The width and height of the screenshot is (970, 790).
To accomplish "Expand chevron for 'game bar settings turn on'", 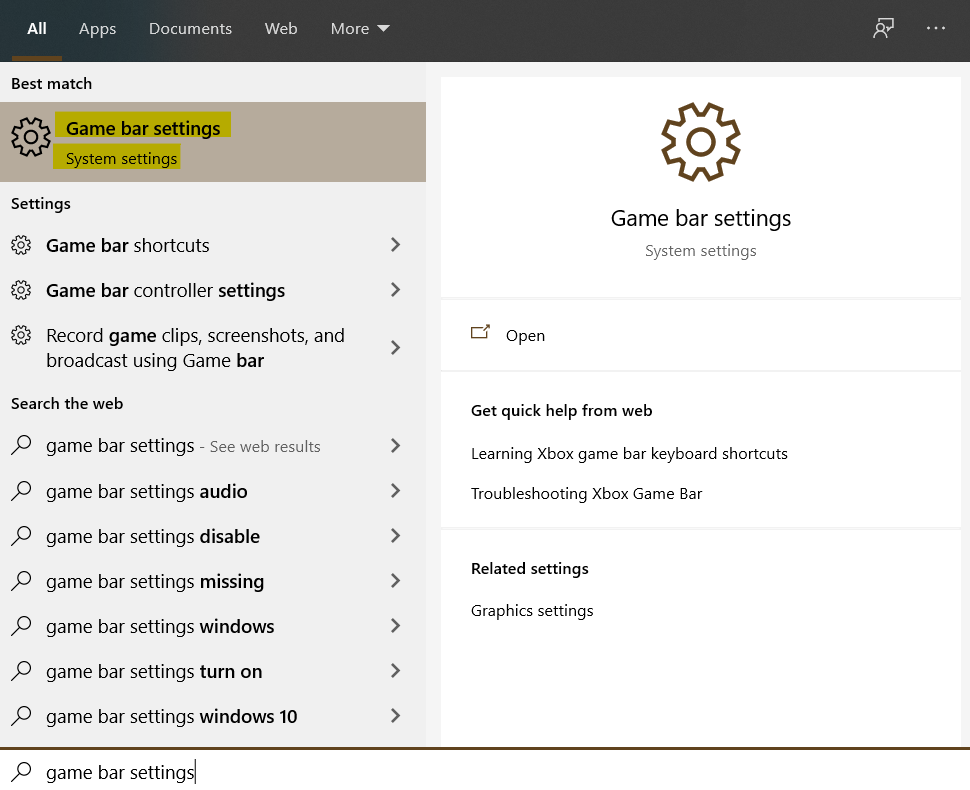I will [x=395, y=671].
